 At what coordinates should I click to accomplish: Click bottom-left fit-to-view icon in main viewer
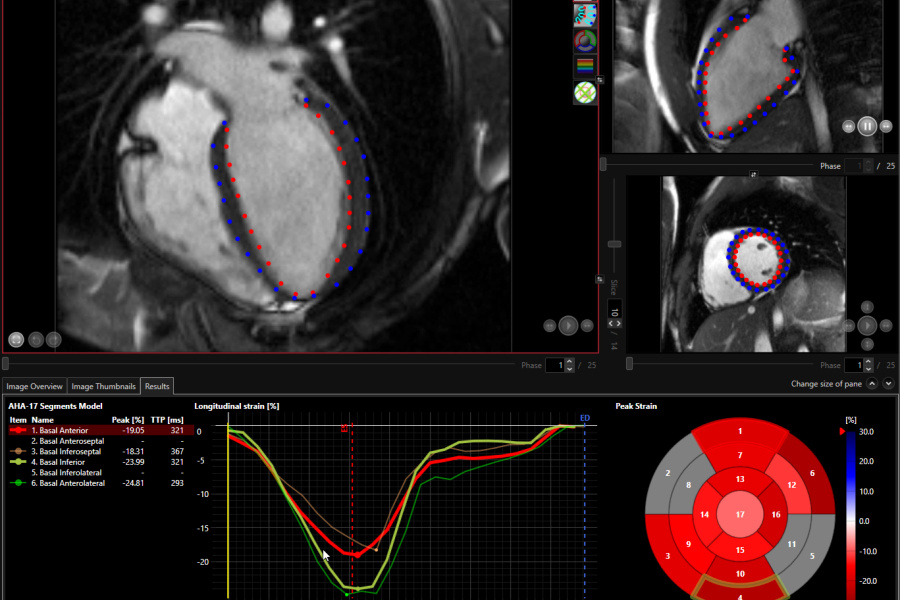point(17,340)
